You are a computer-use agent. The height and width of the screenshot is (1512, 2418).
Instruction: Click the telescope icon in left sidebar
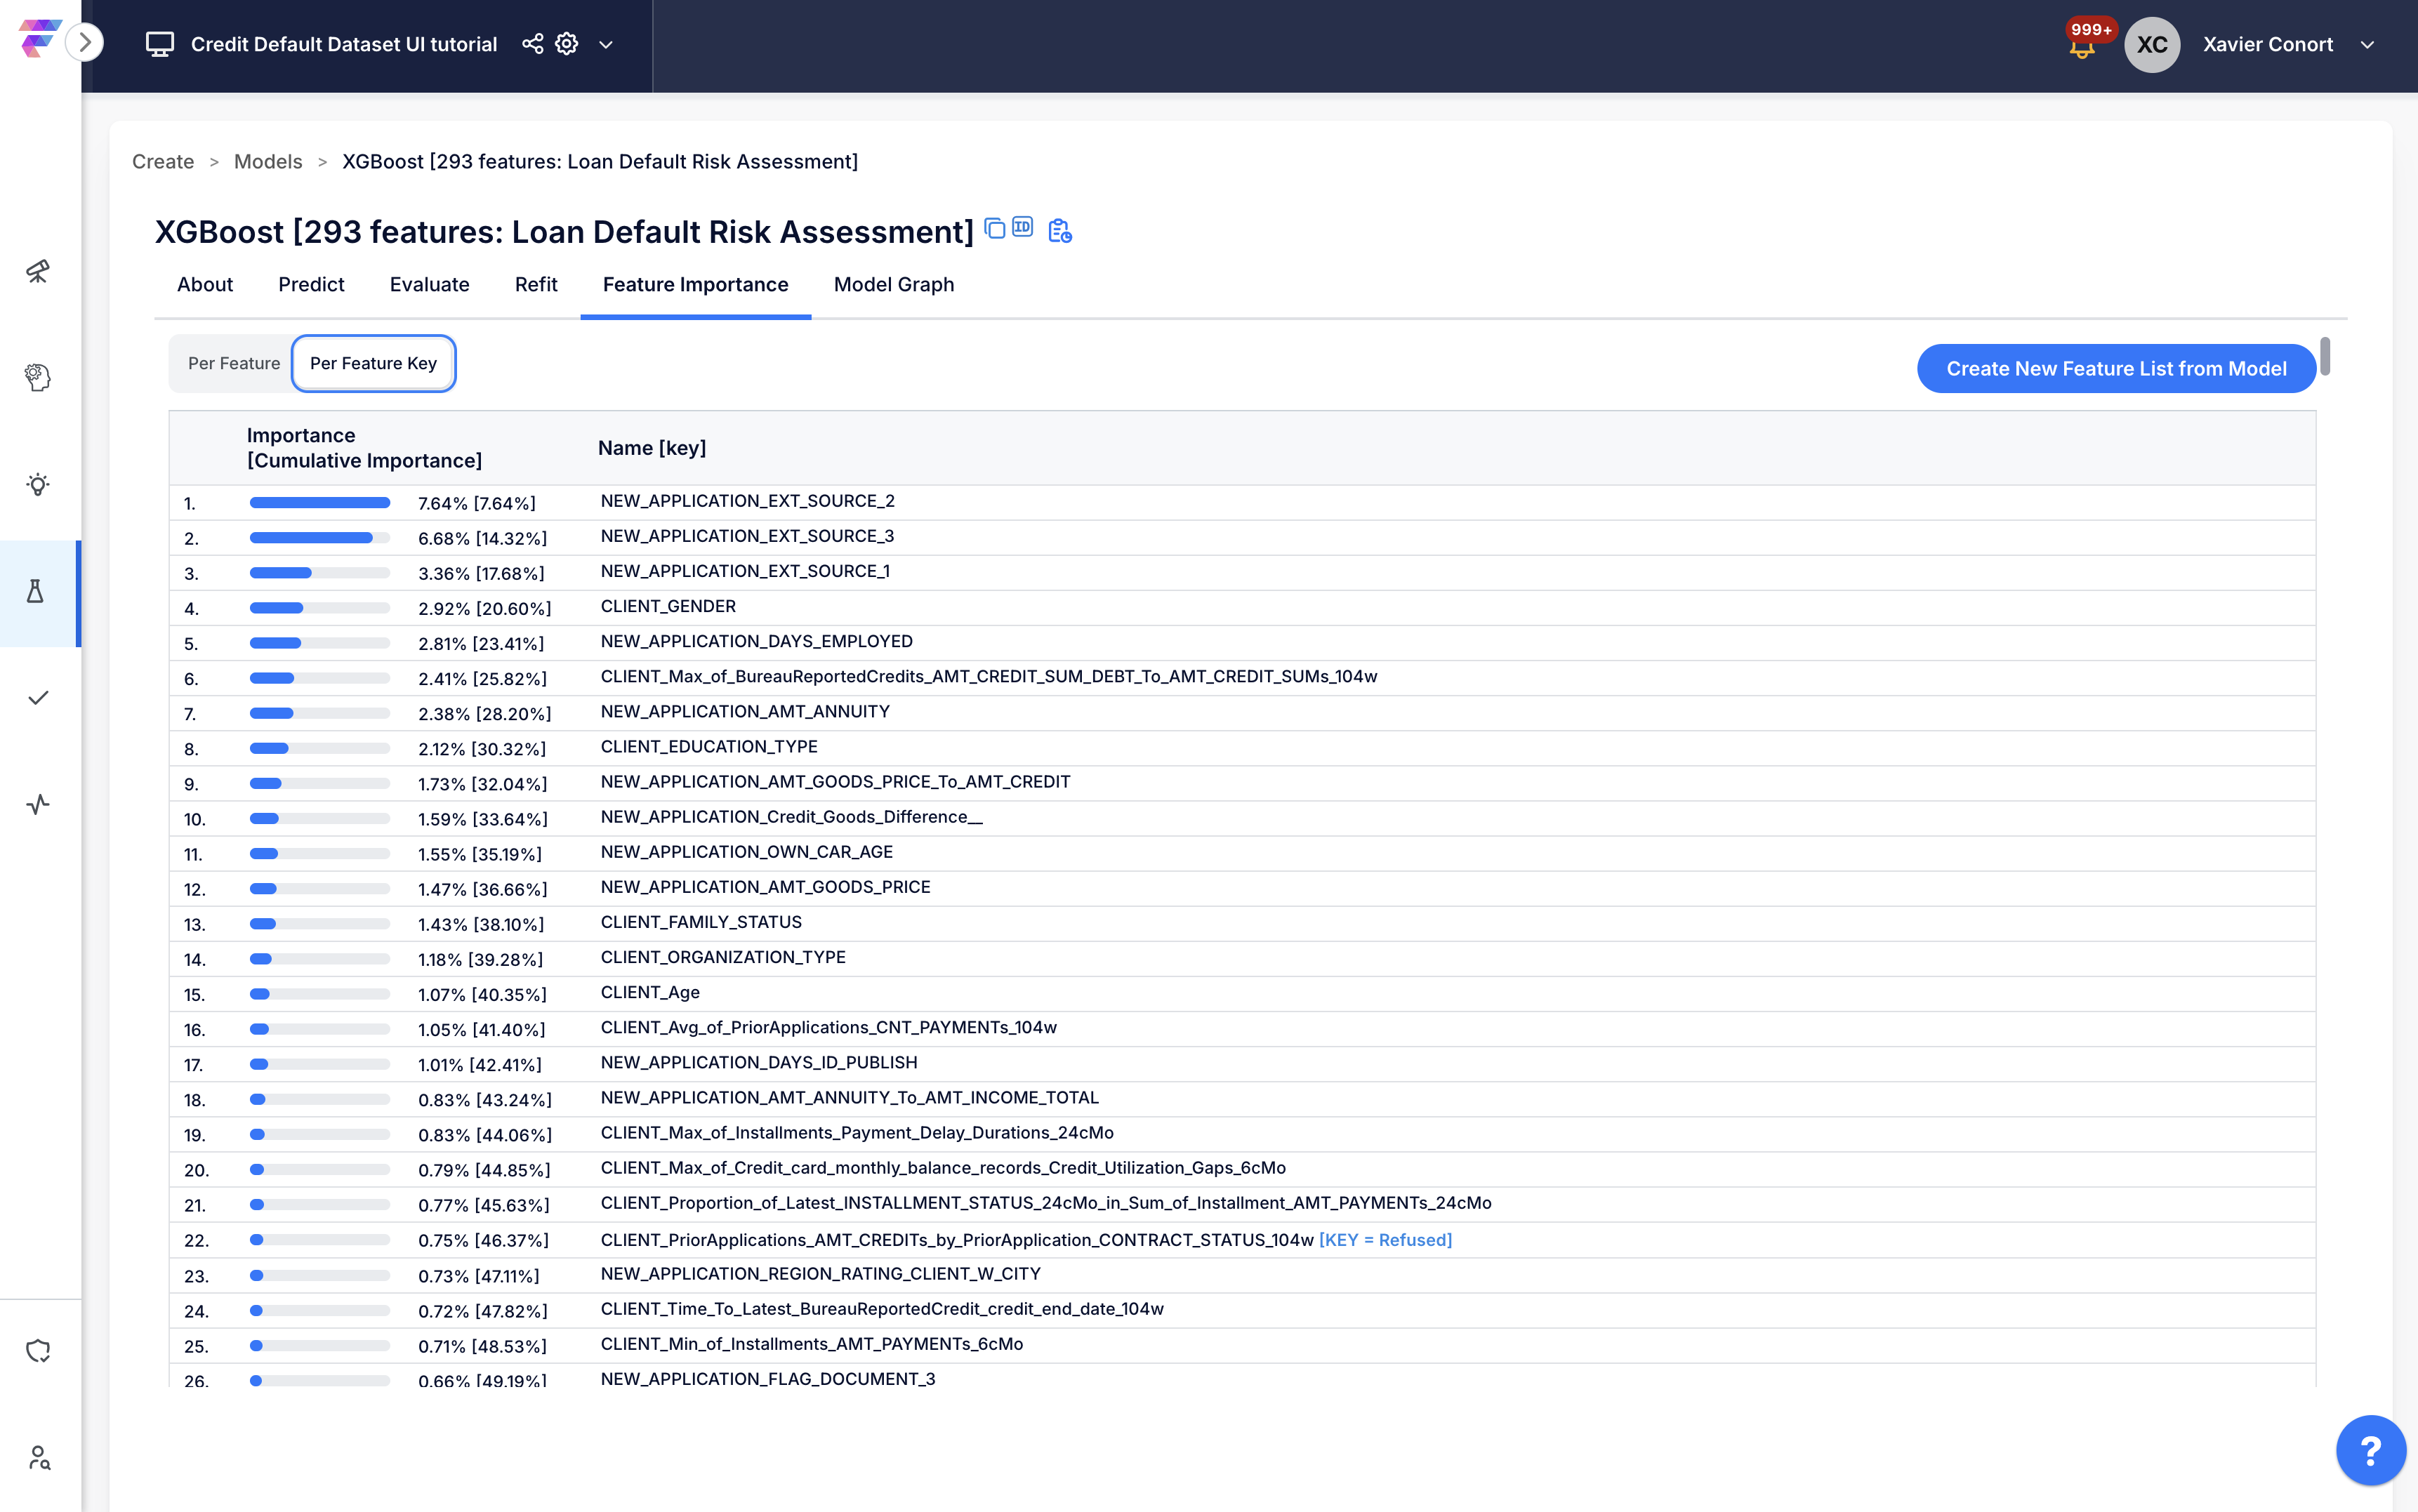37,271
